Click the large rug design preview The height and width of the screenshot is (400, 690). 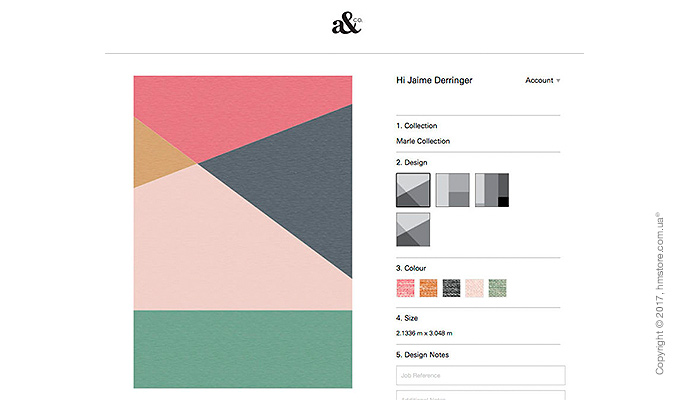pyautogui.click(x=243, y=232)
